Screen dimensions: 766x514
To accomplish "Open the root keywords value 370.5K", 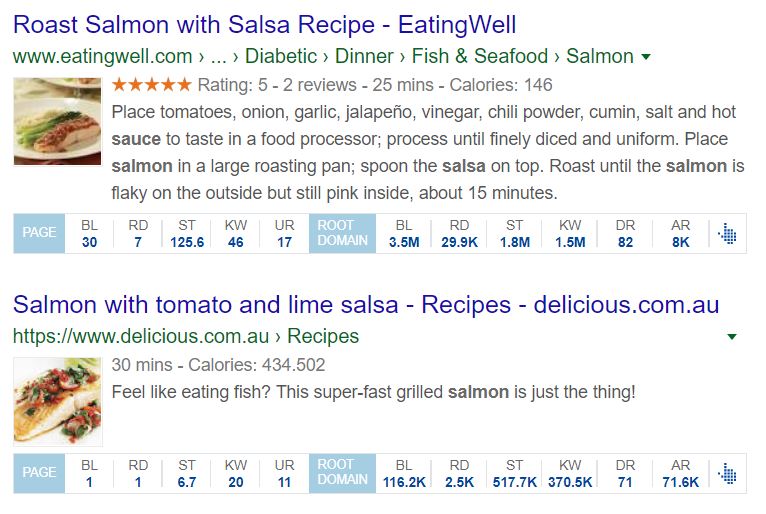I will (570, 482).
